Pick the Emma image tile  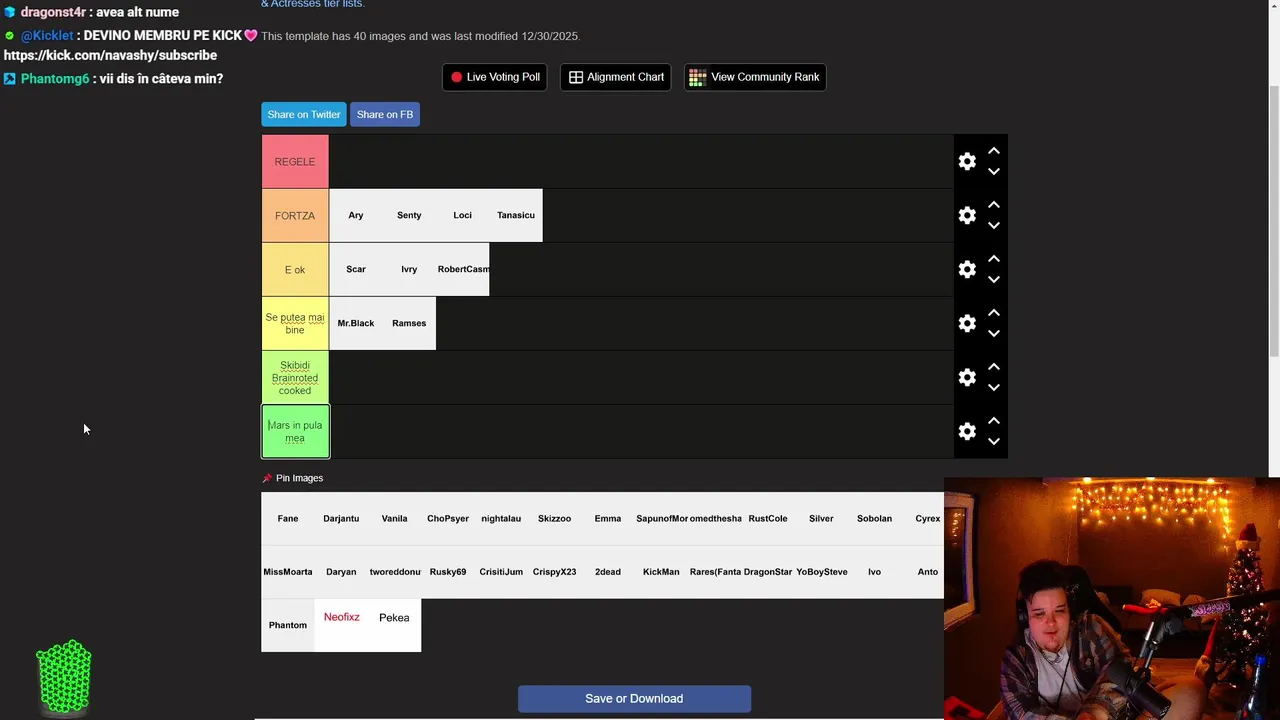click(608, 518)
